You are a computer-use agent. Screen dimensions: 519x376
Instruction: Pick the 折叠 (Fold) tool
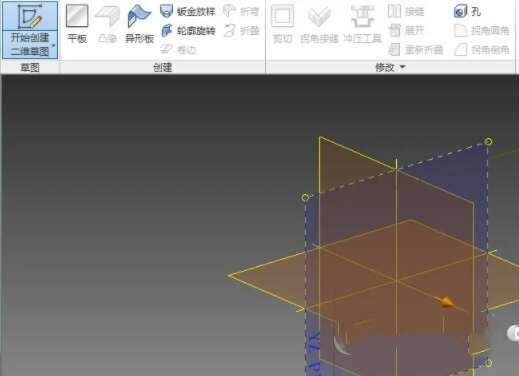click(242, 31)
